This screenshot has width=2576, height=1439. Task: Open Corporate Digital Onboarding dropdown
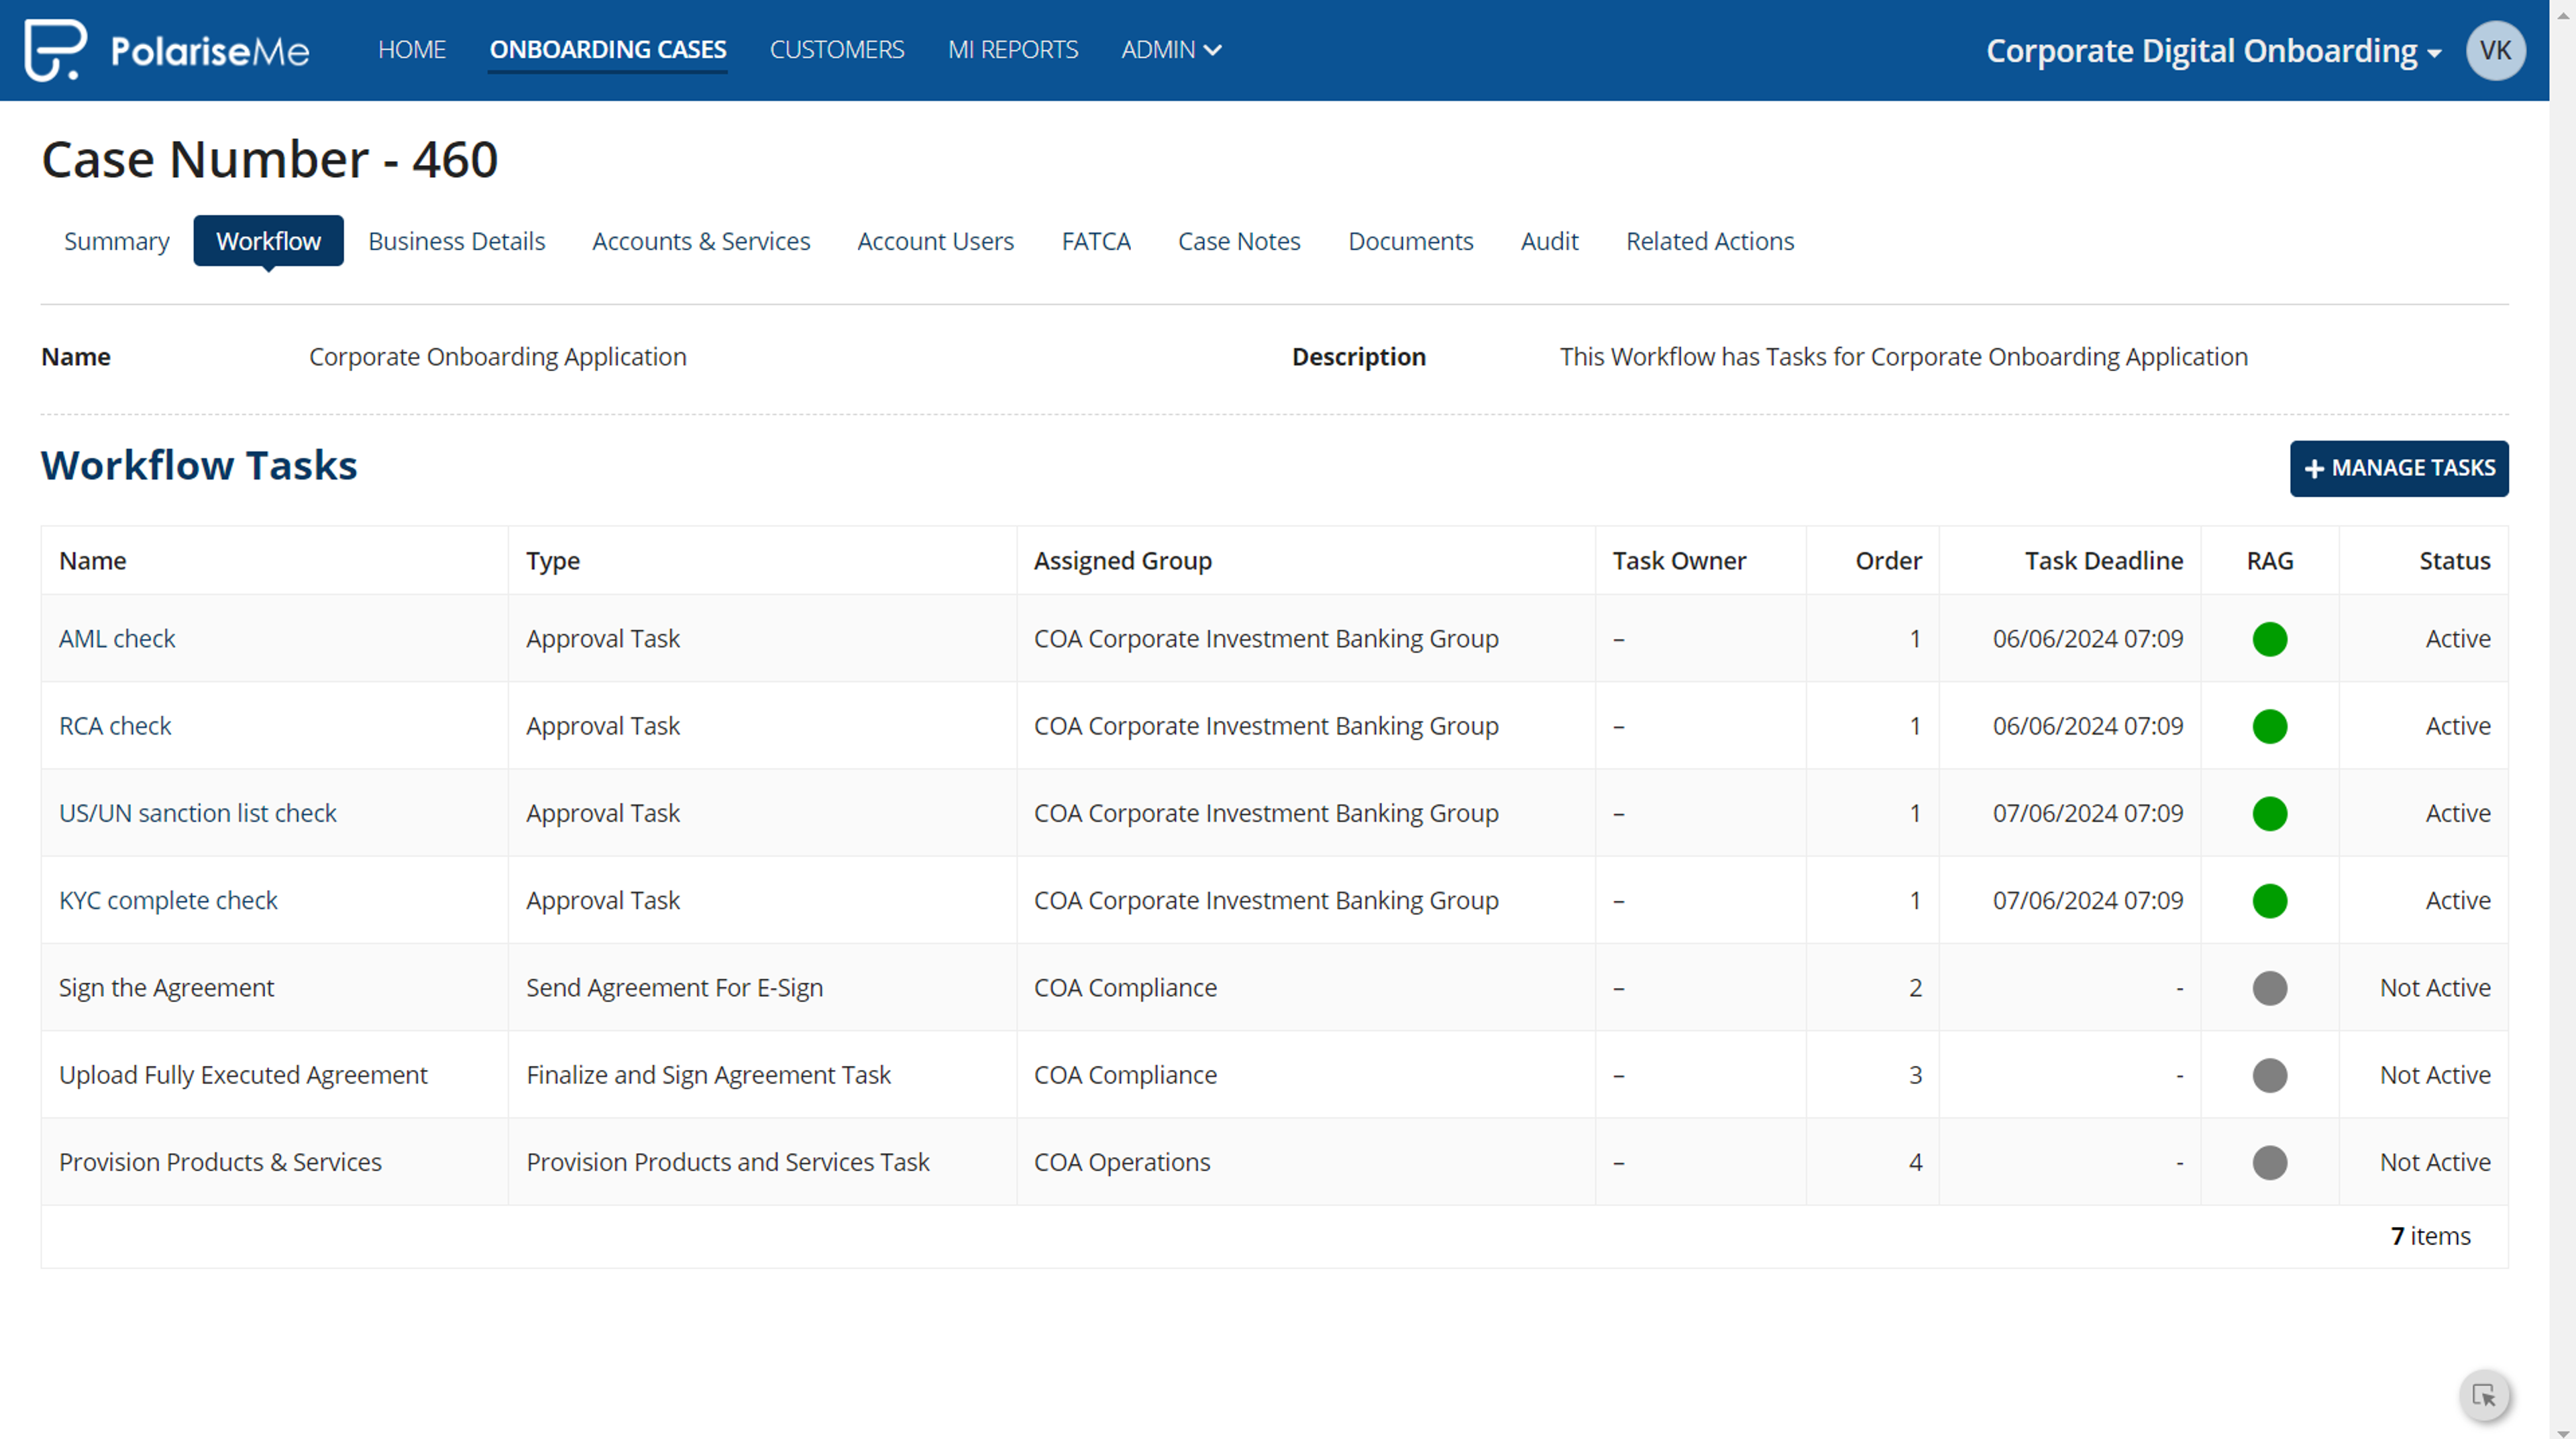point(2213,51)
